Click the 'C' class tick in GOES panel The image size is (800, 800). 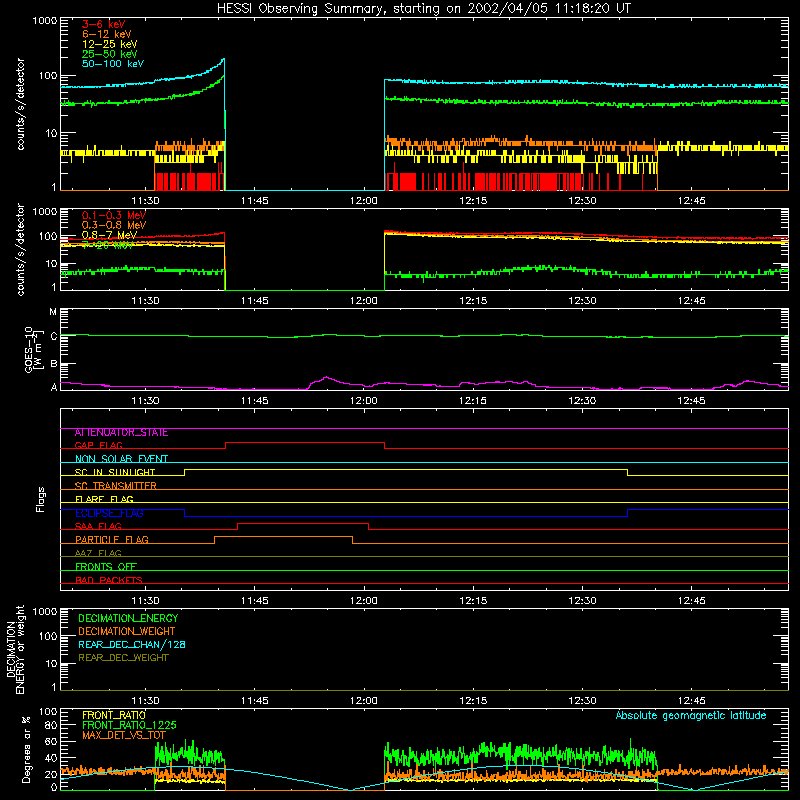54,336
